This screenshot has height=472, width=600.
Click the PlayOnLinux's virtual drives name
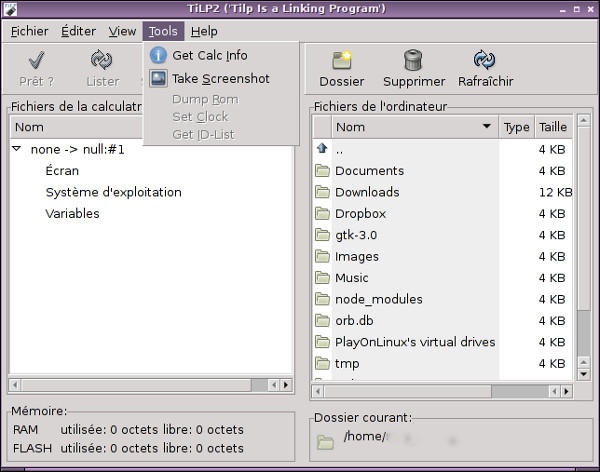(415, 342)
